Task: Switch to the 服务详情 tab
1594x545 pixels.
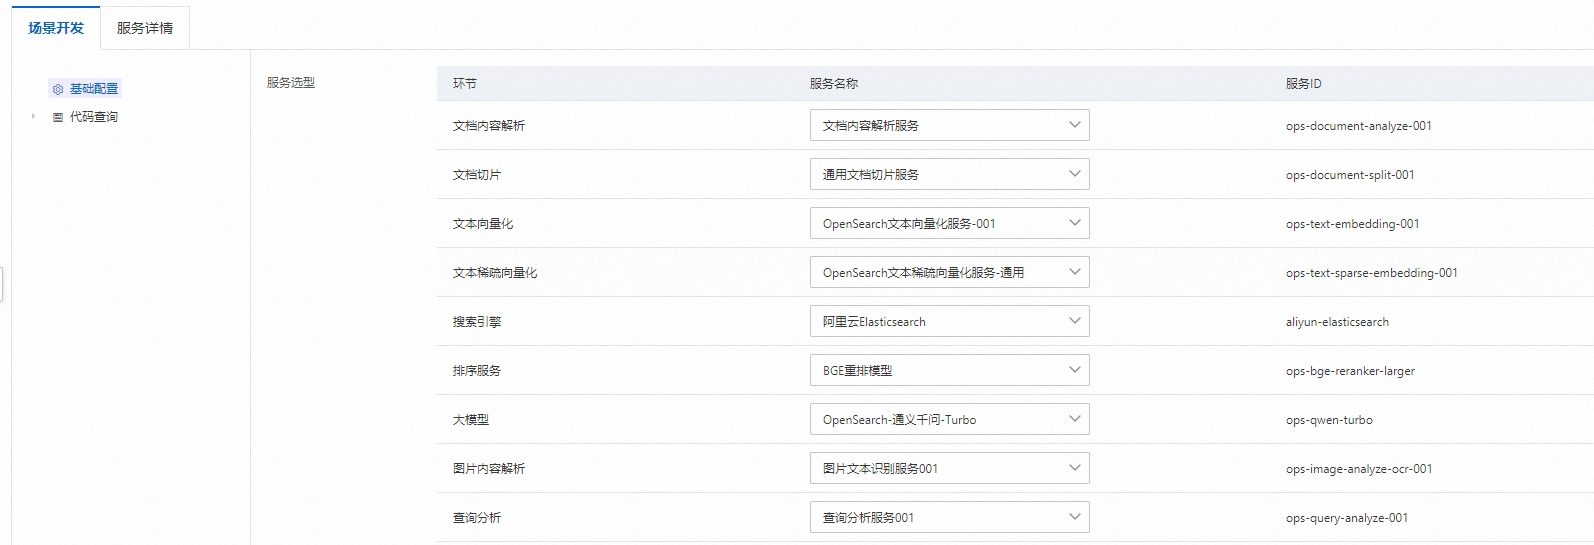Action: [145, 28]
